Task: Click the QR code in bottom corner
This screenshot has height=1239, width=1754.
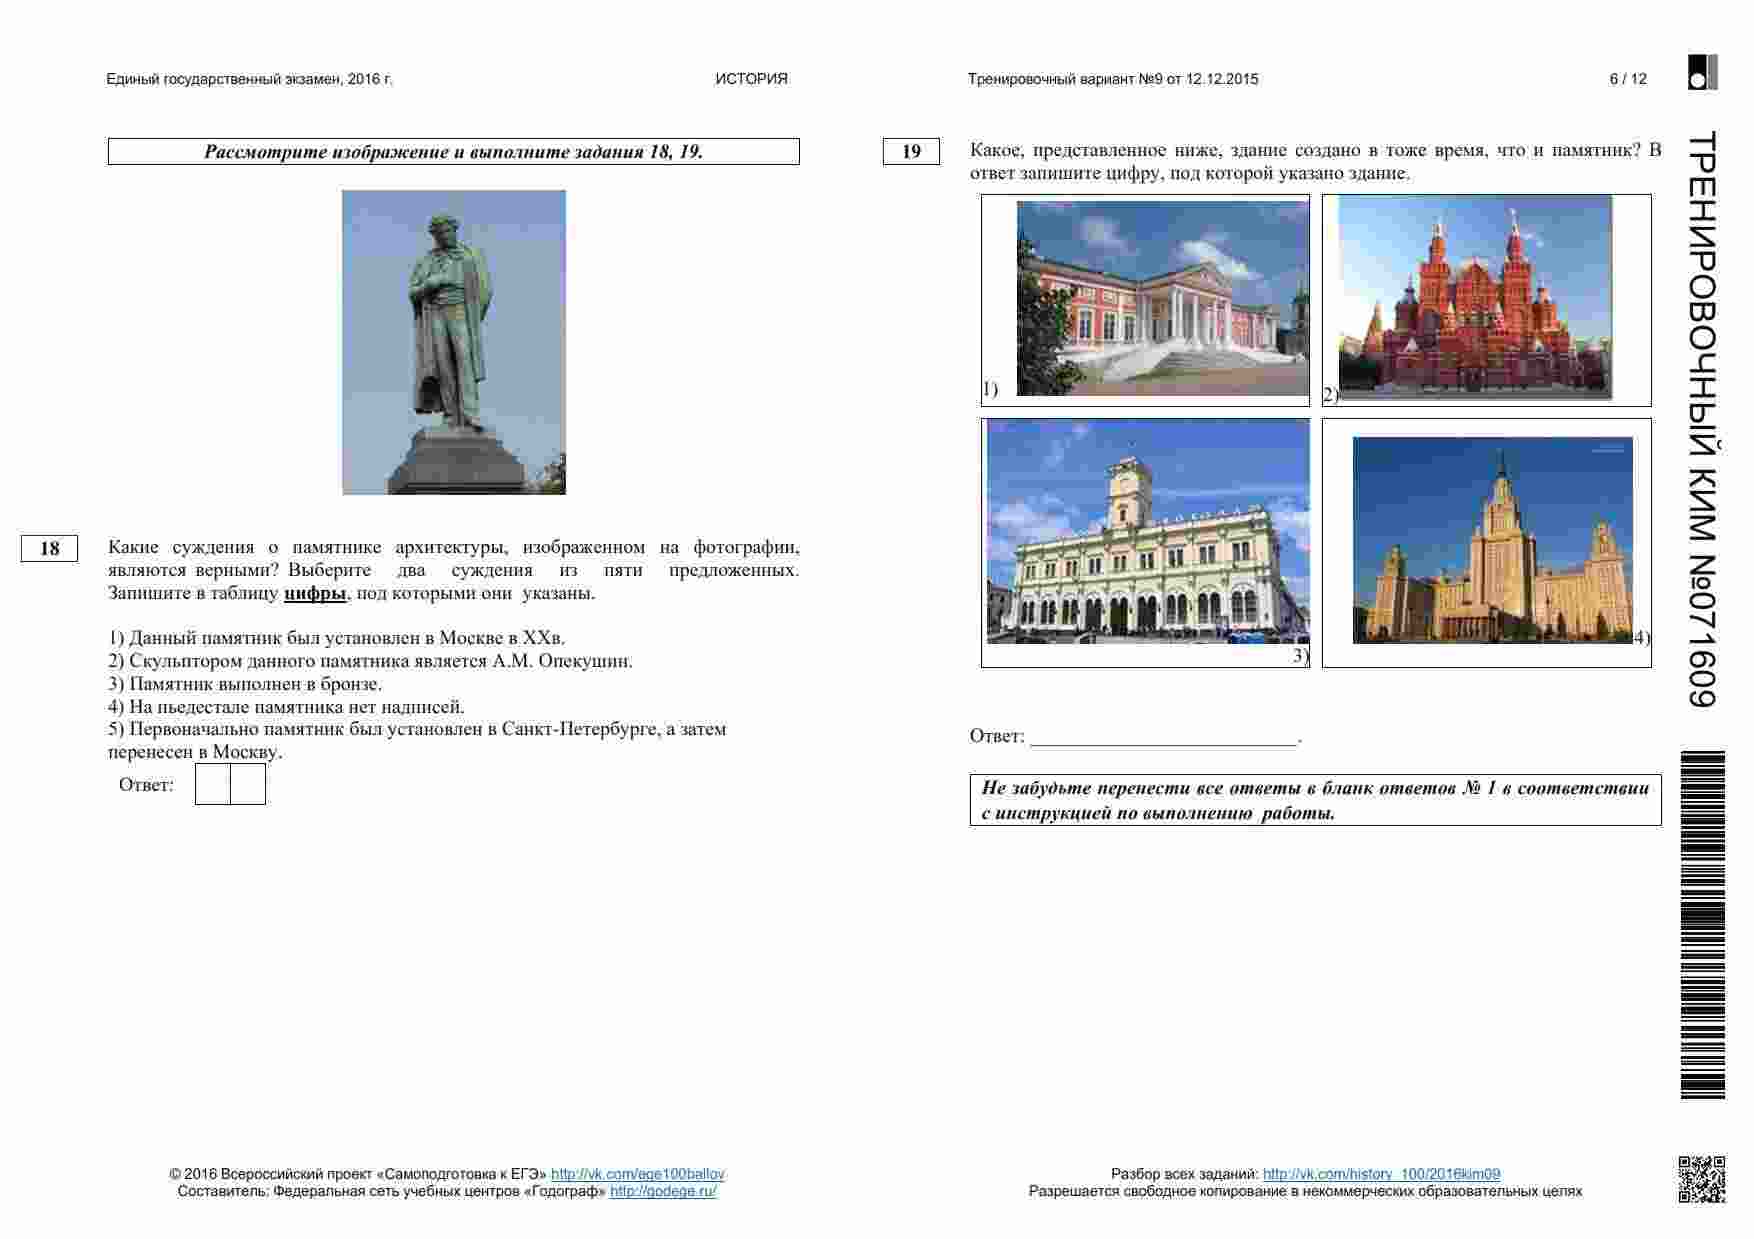Action: click(1701, 1179)
